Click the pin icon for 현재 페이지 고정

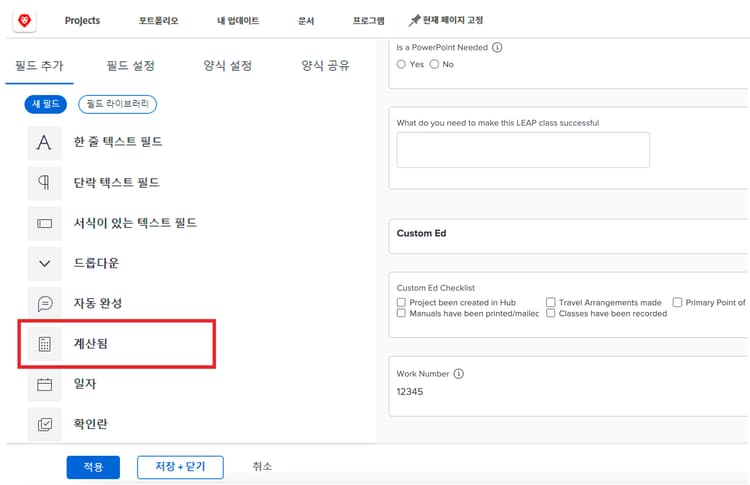pyautogui.click(x=414, y=20)
